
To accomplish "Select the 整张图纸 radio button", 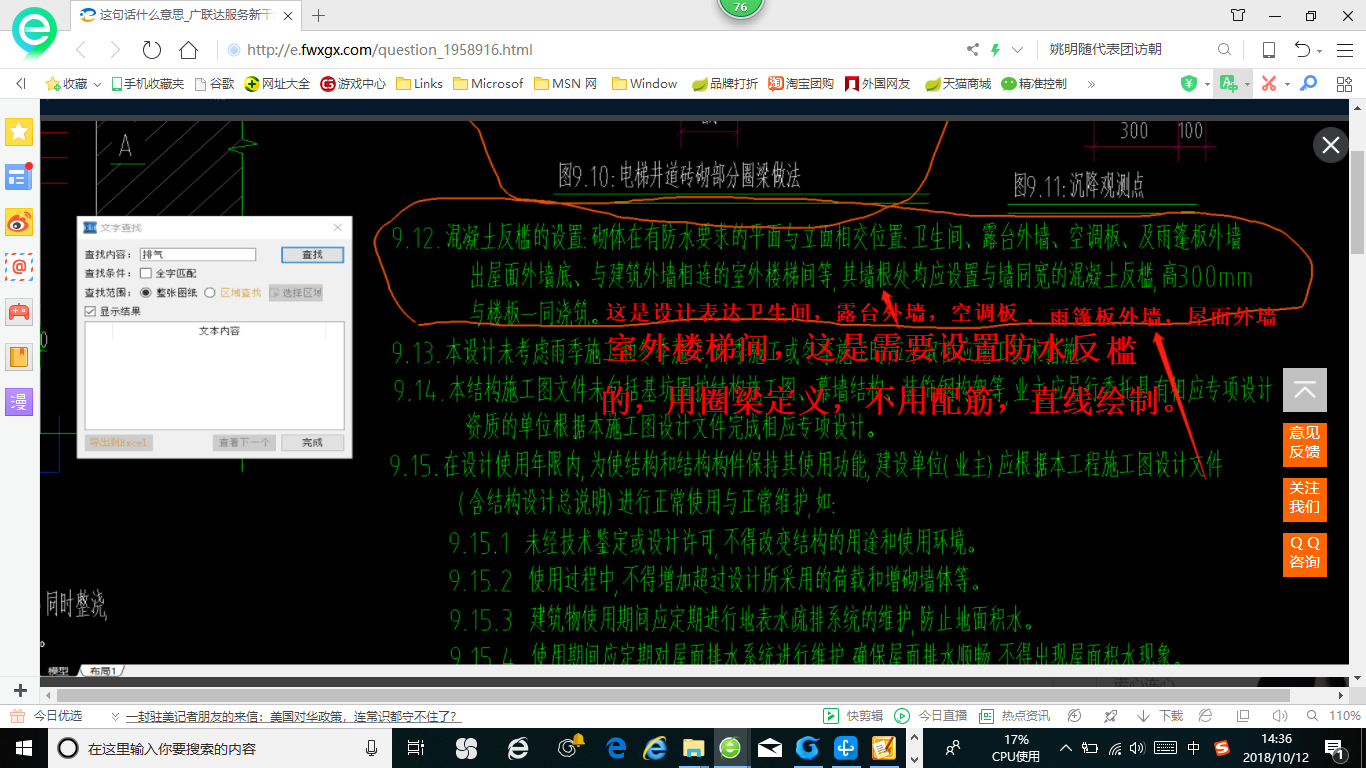I will click(x=146, y=293).
